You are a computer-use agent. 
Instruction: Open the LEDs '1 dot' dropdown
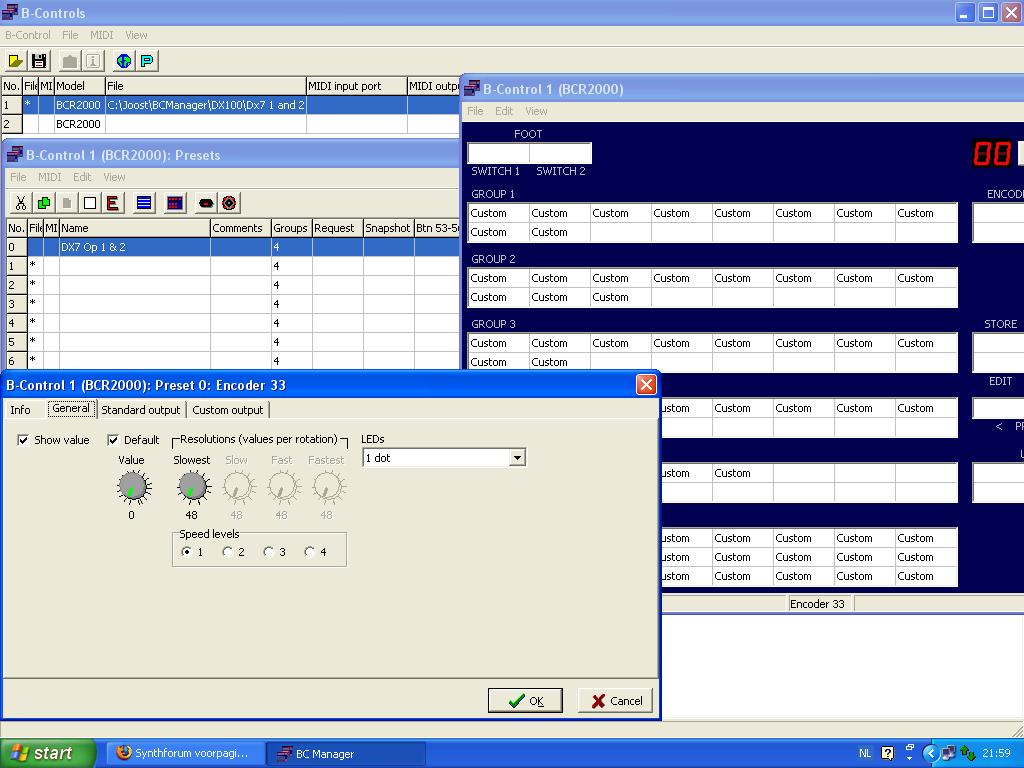pyautogui.click(x=517, y=458)
